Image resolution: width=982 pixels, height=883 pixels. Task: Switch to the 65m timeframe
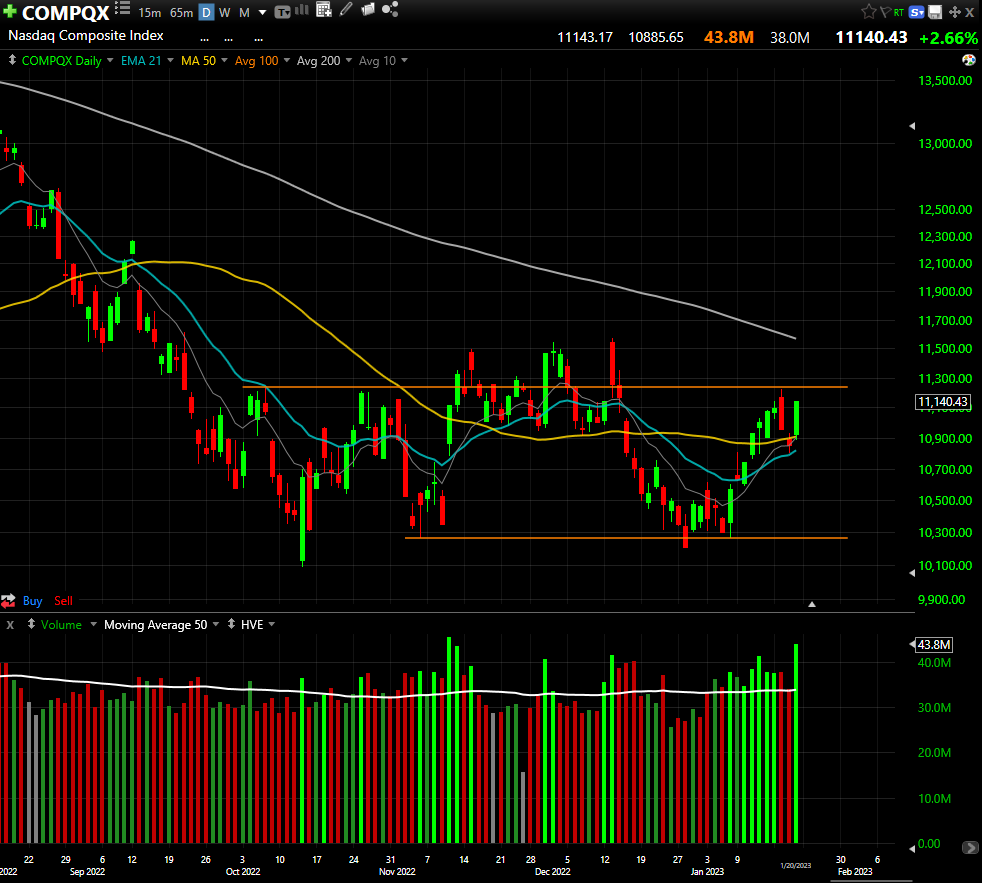pos(182,13)
